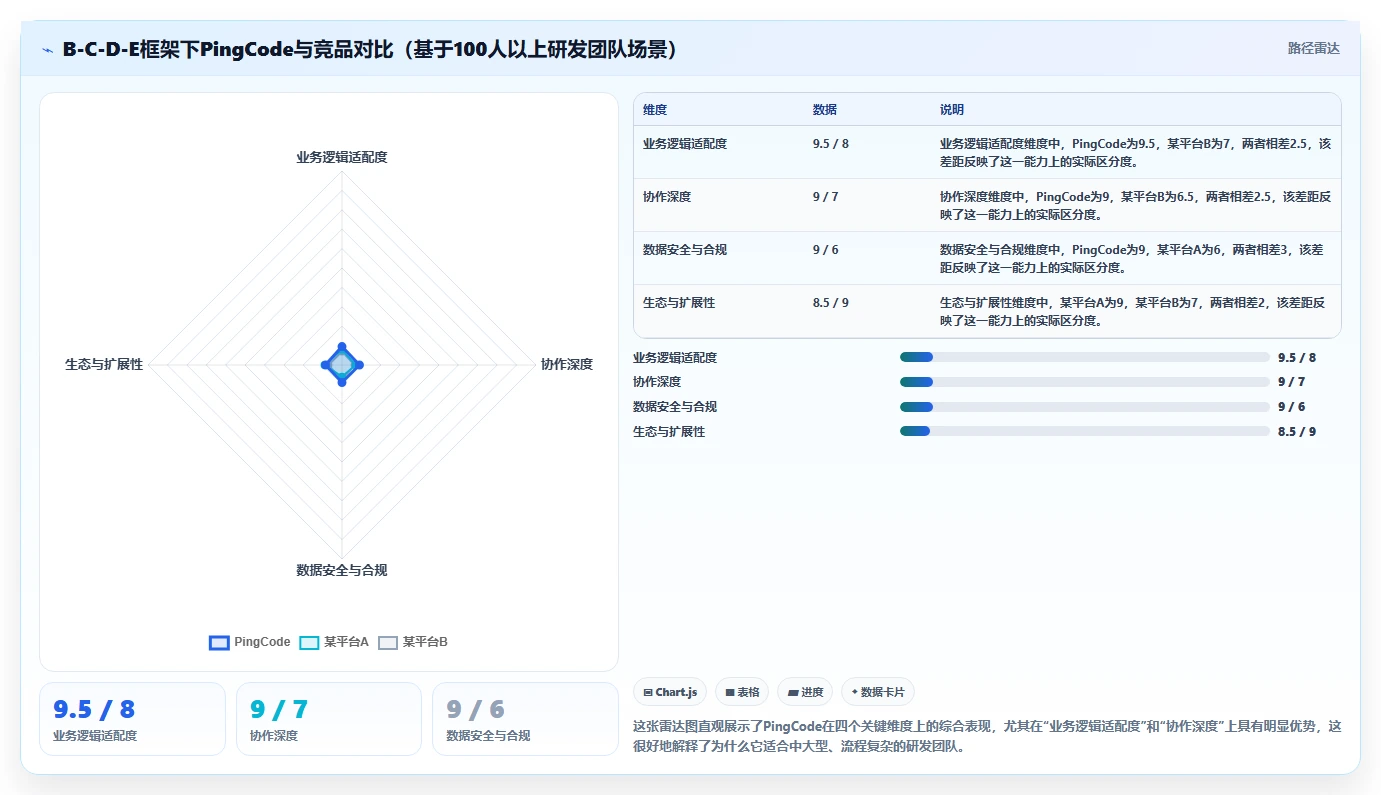Viewport: 1381px width, 795px height.
Task: Select the 协作深度 table row cell
Action: (x=667, y=197)
